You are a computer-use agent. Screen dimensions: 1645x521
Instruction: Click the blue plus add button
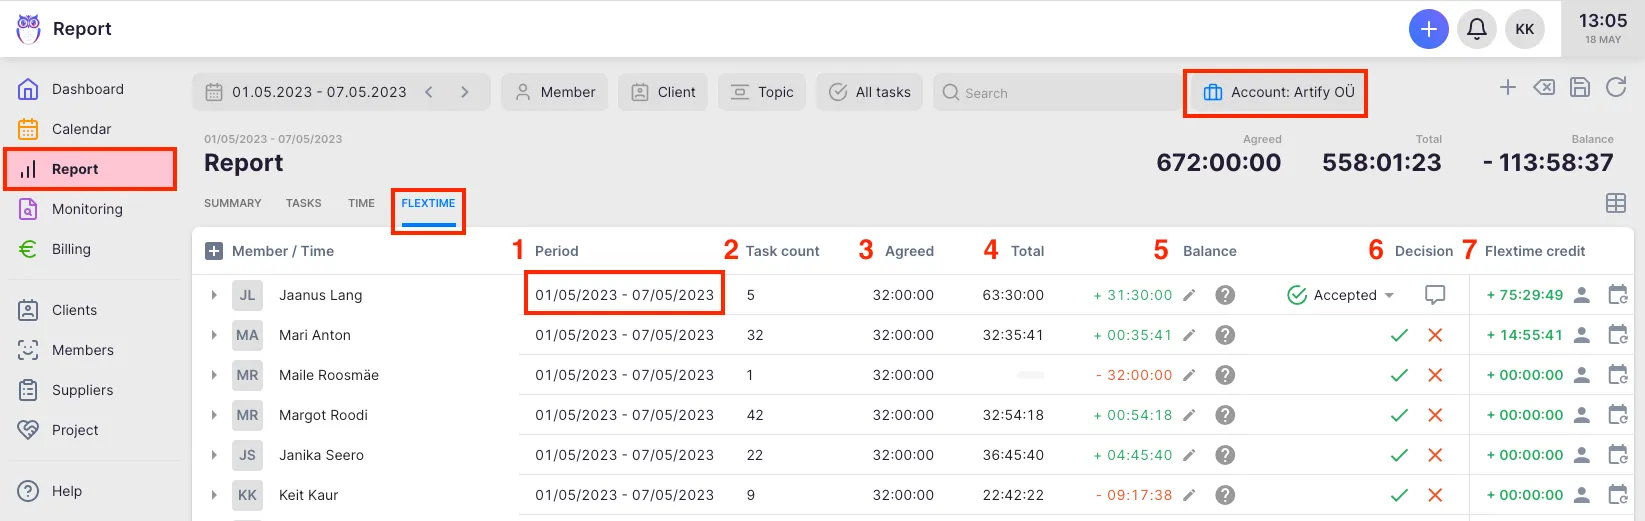[1428, 29]
